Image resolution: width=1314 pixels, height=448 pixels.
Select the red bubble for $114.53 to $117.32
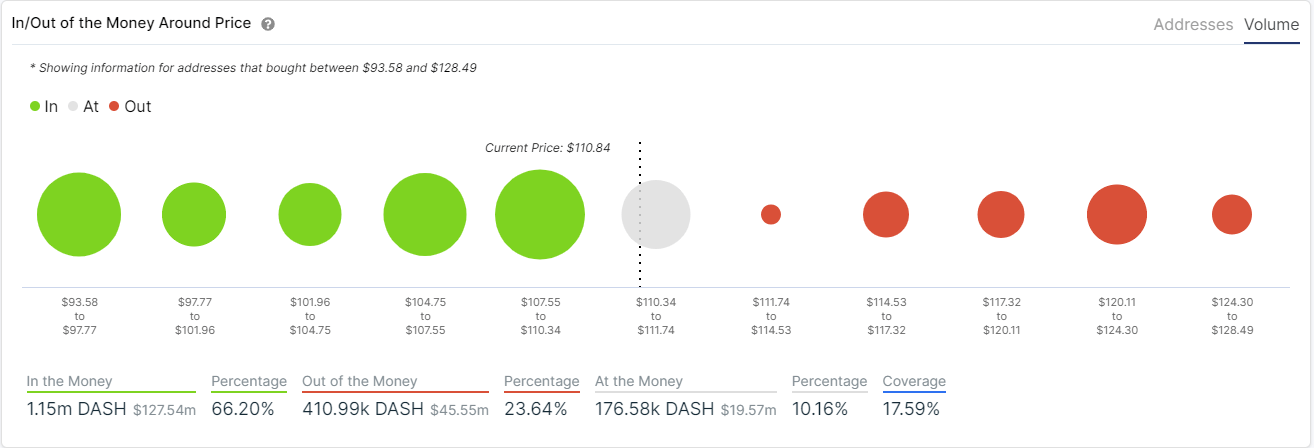886,215
